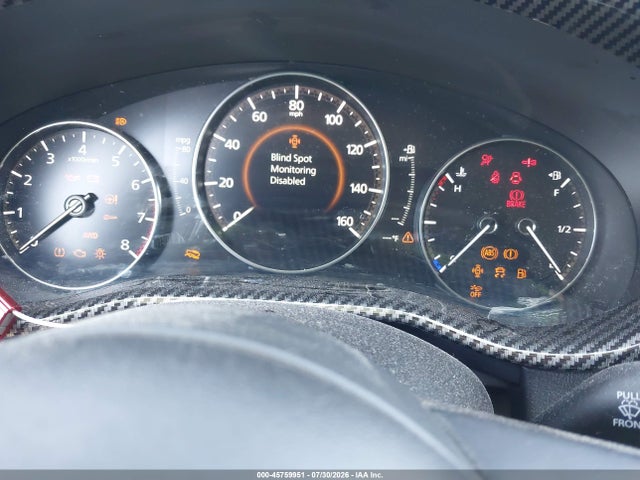Tap the amber low fuel pump warning
The height and width of the screenshot is (480, 640).
[x=522, y=273]
